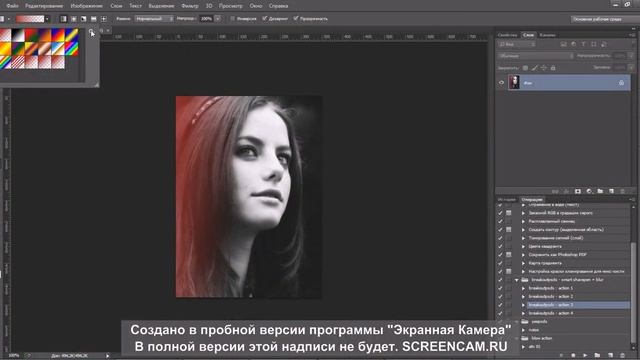The height and width of the screenshot is (360, 640).
Task: Lock image pixels brush icon
Action: tap(534, 68)
